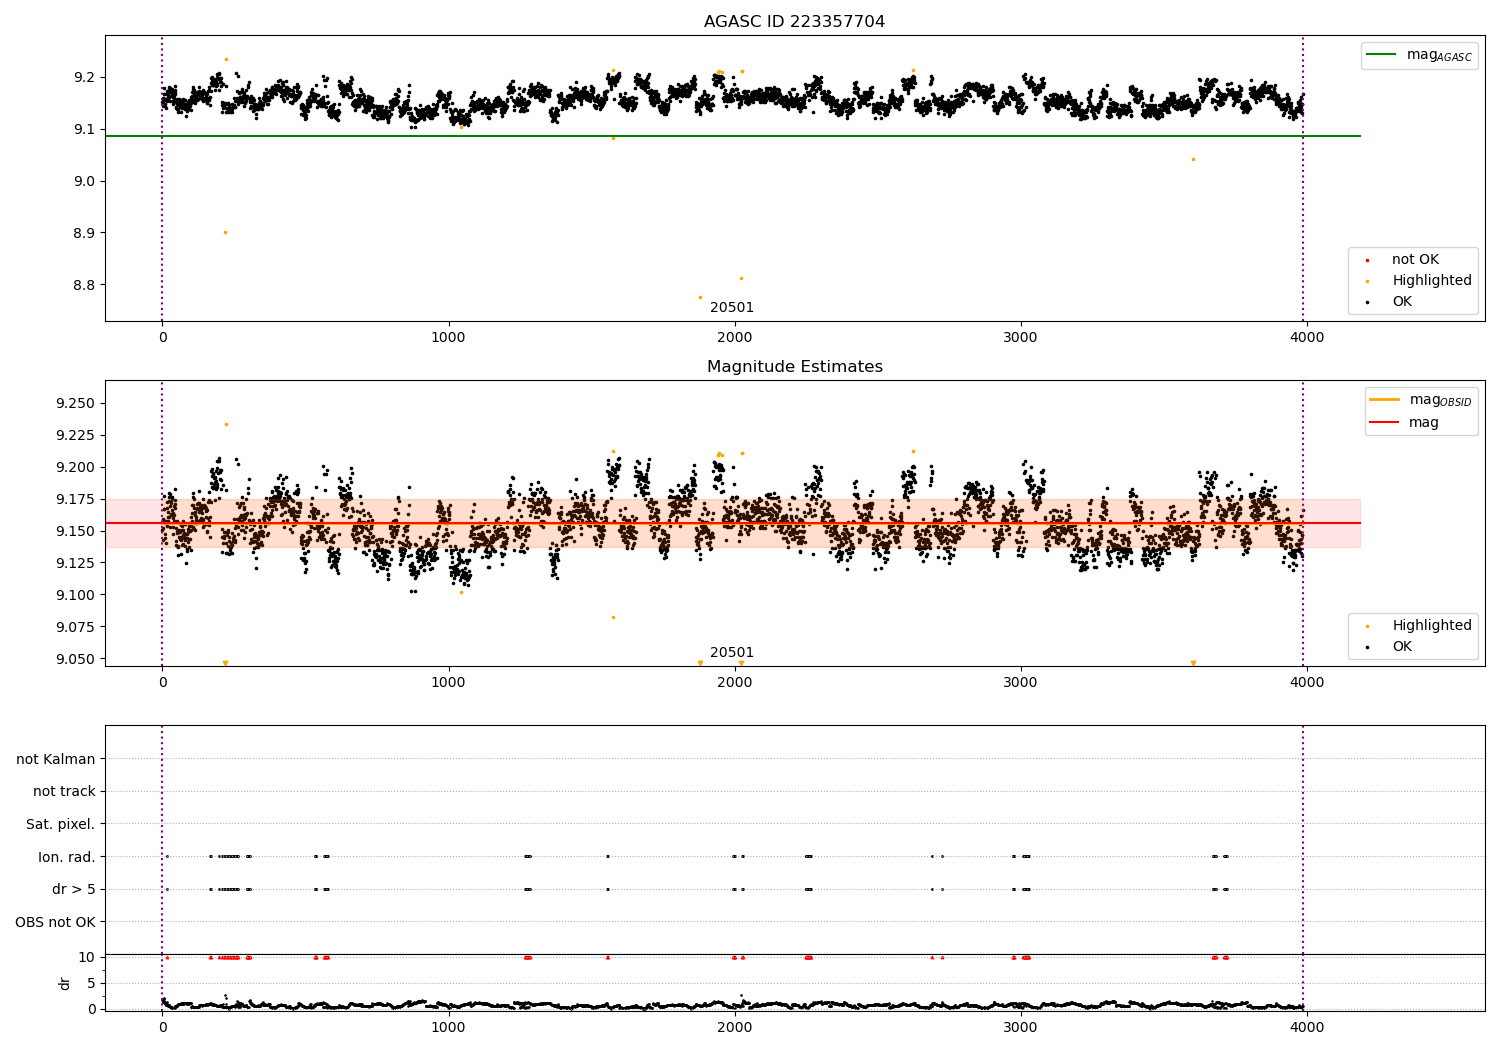The height and width of the screenshot is (1050, 1500).
Task: Click the orange mag OBSID legend line
Action: pos(1385,400)
